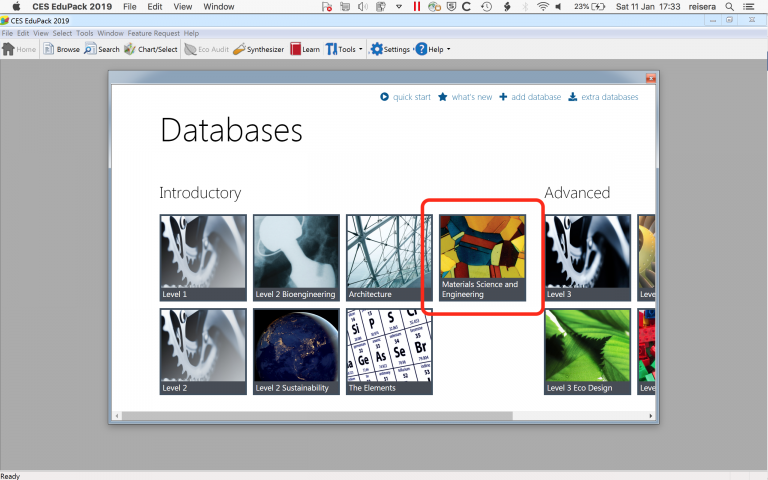The width and height of the screenshot is (768, 480).
Task: Open the app Help menu
Action: click(191, 33)
